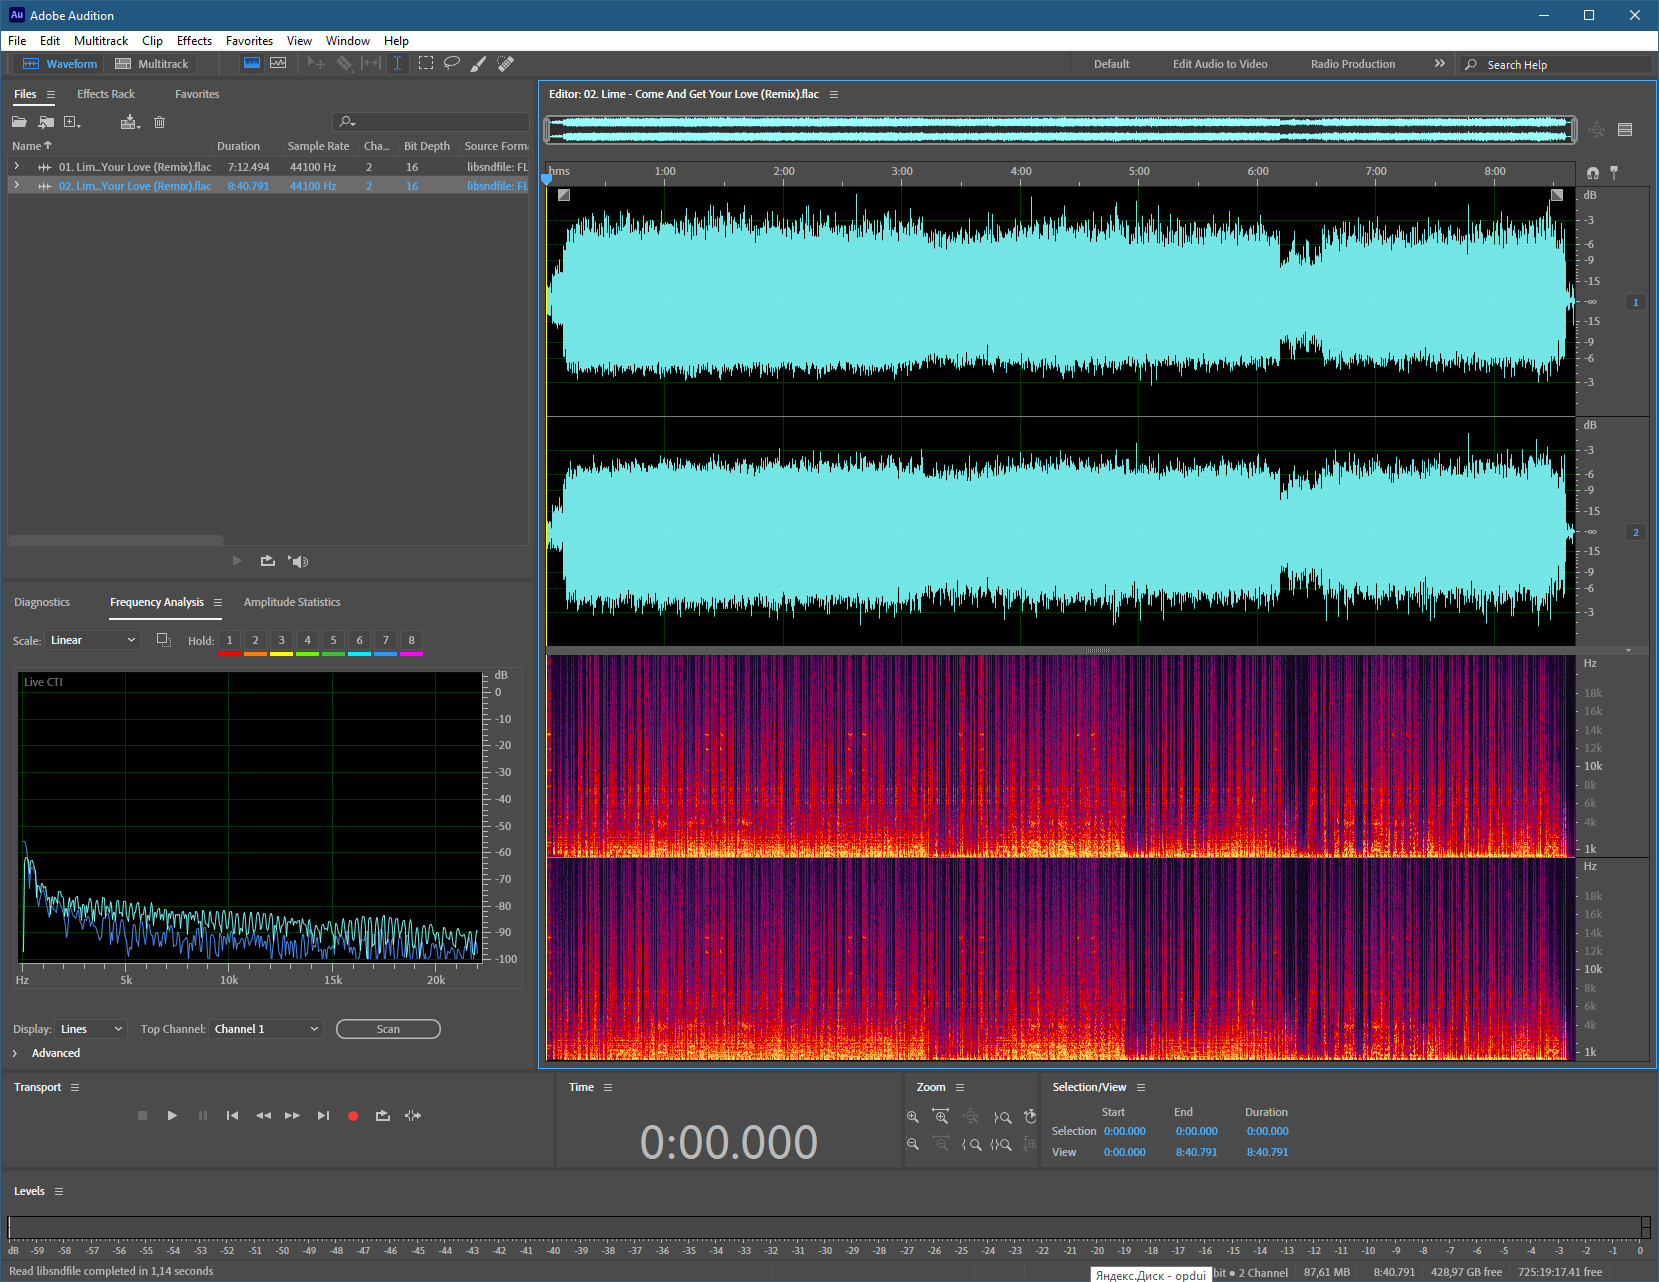1659x1282 pixels.
Task: Click the red Record button
Action: tap(353, 1116)
